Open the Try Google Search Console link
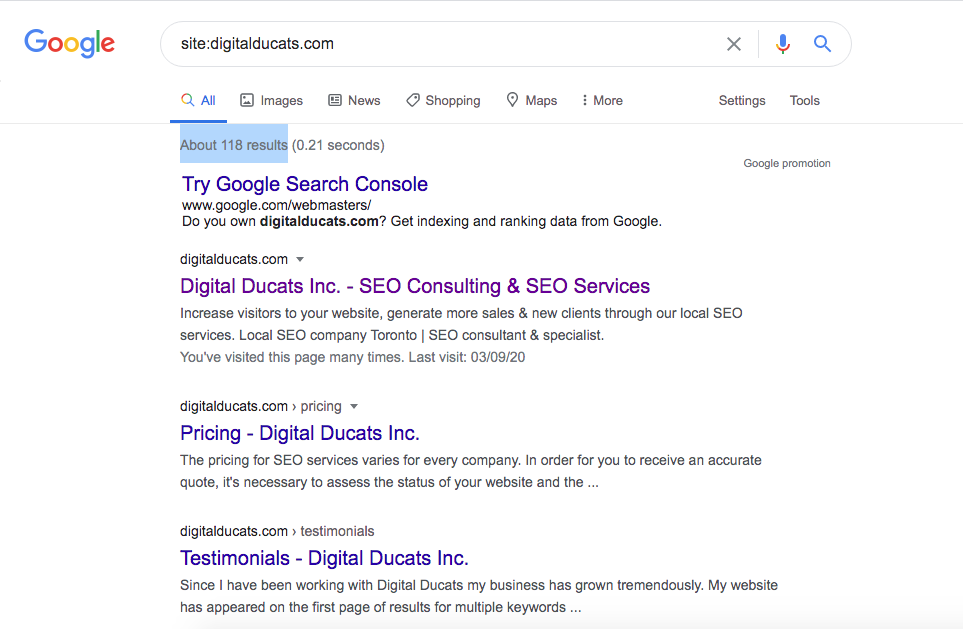This screenshot has height=629, width=963. (x=305, y=184)
